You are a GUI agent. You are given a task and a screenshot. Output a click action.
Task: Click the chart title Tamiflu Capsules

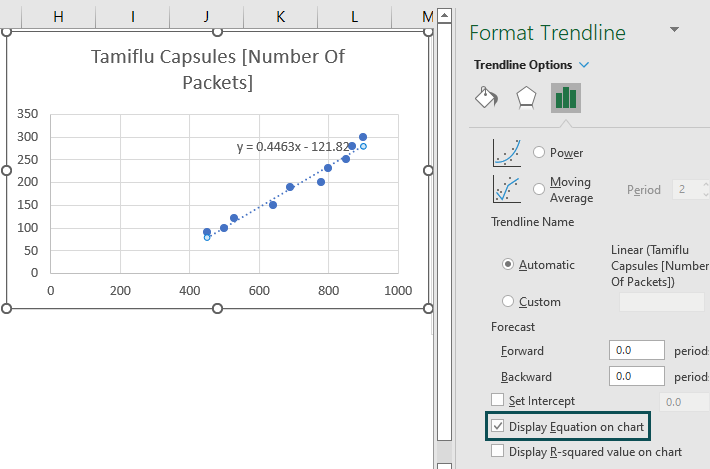tap(218, 69)
